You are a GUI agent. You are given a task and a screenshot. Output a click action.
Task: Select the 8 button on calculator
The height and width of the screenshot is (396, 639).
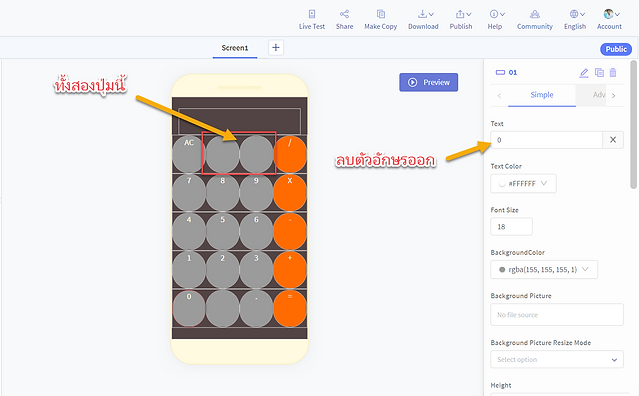(x=223, y=192)
